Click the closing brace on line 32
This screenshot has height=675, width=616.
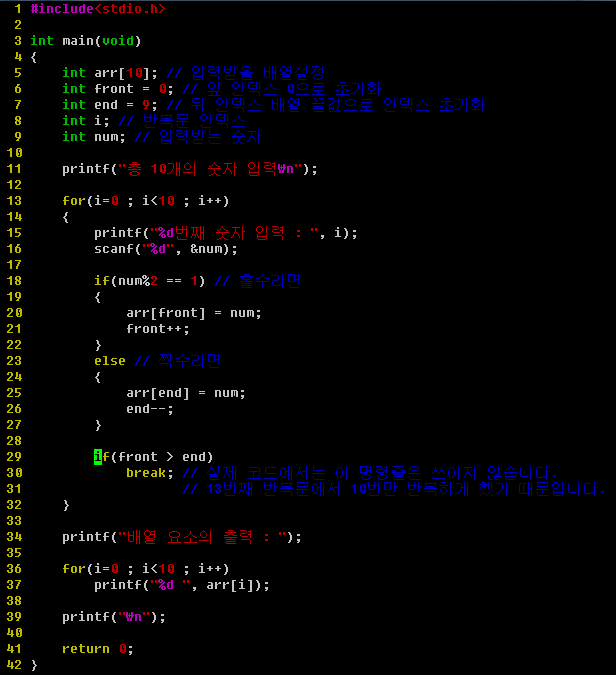click(66, 505)
